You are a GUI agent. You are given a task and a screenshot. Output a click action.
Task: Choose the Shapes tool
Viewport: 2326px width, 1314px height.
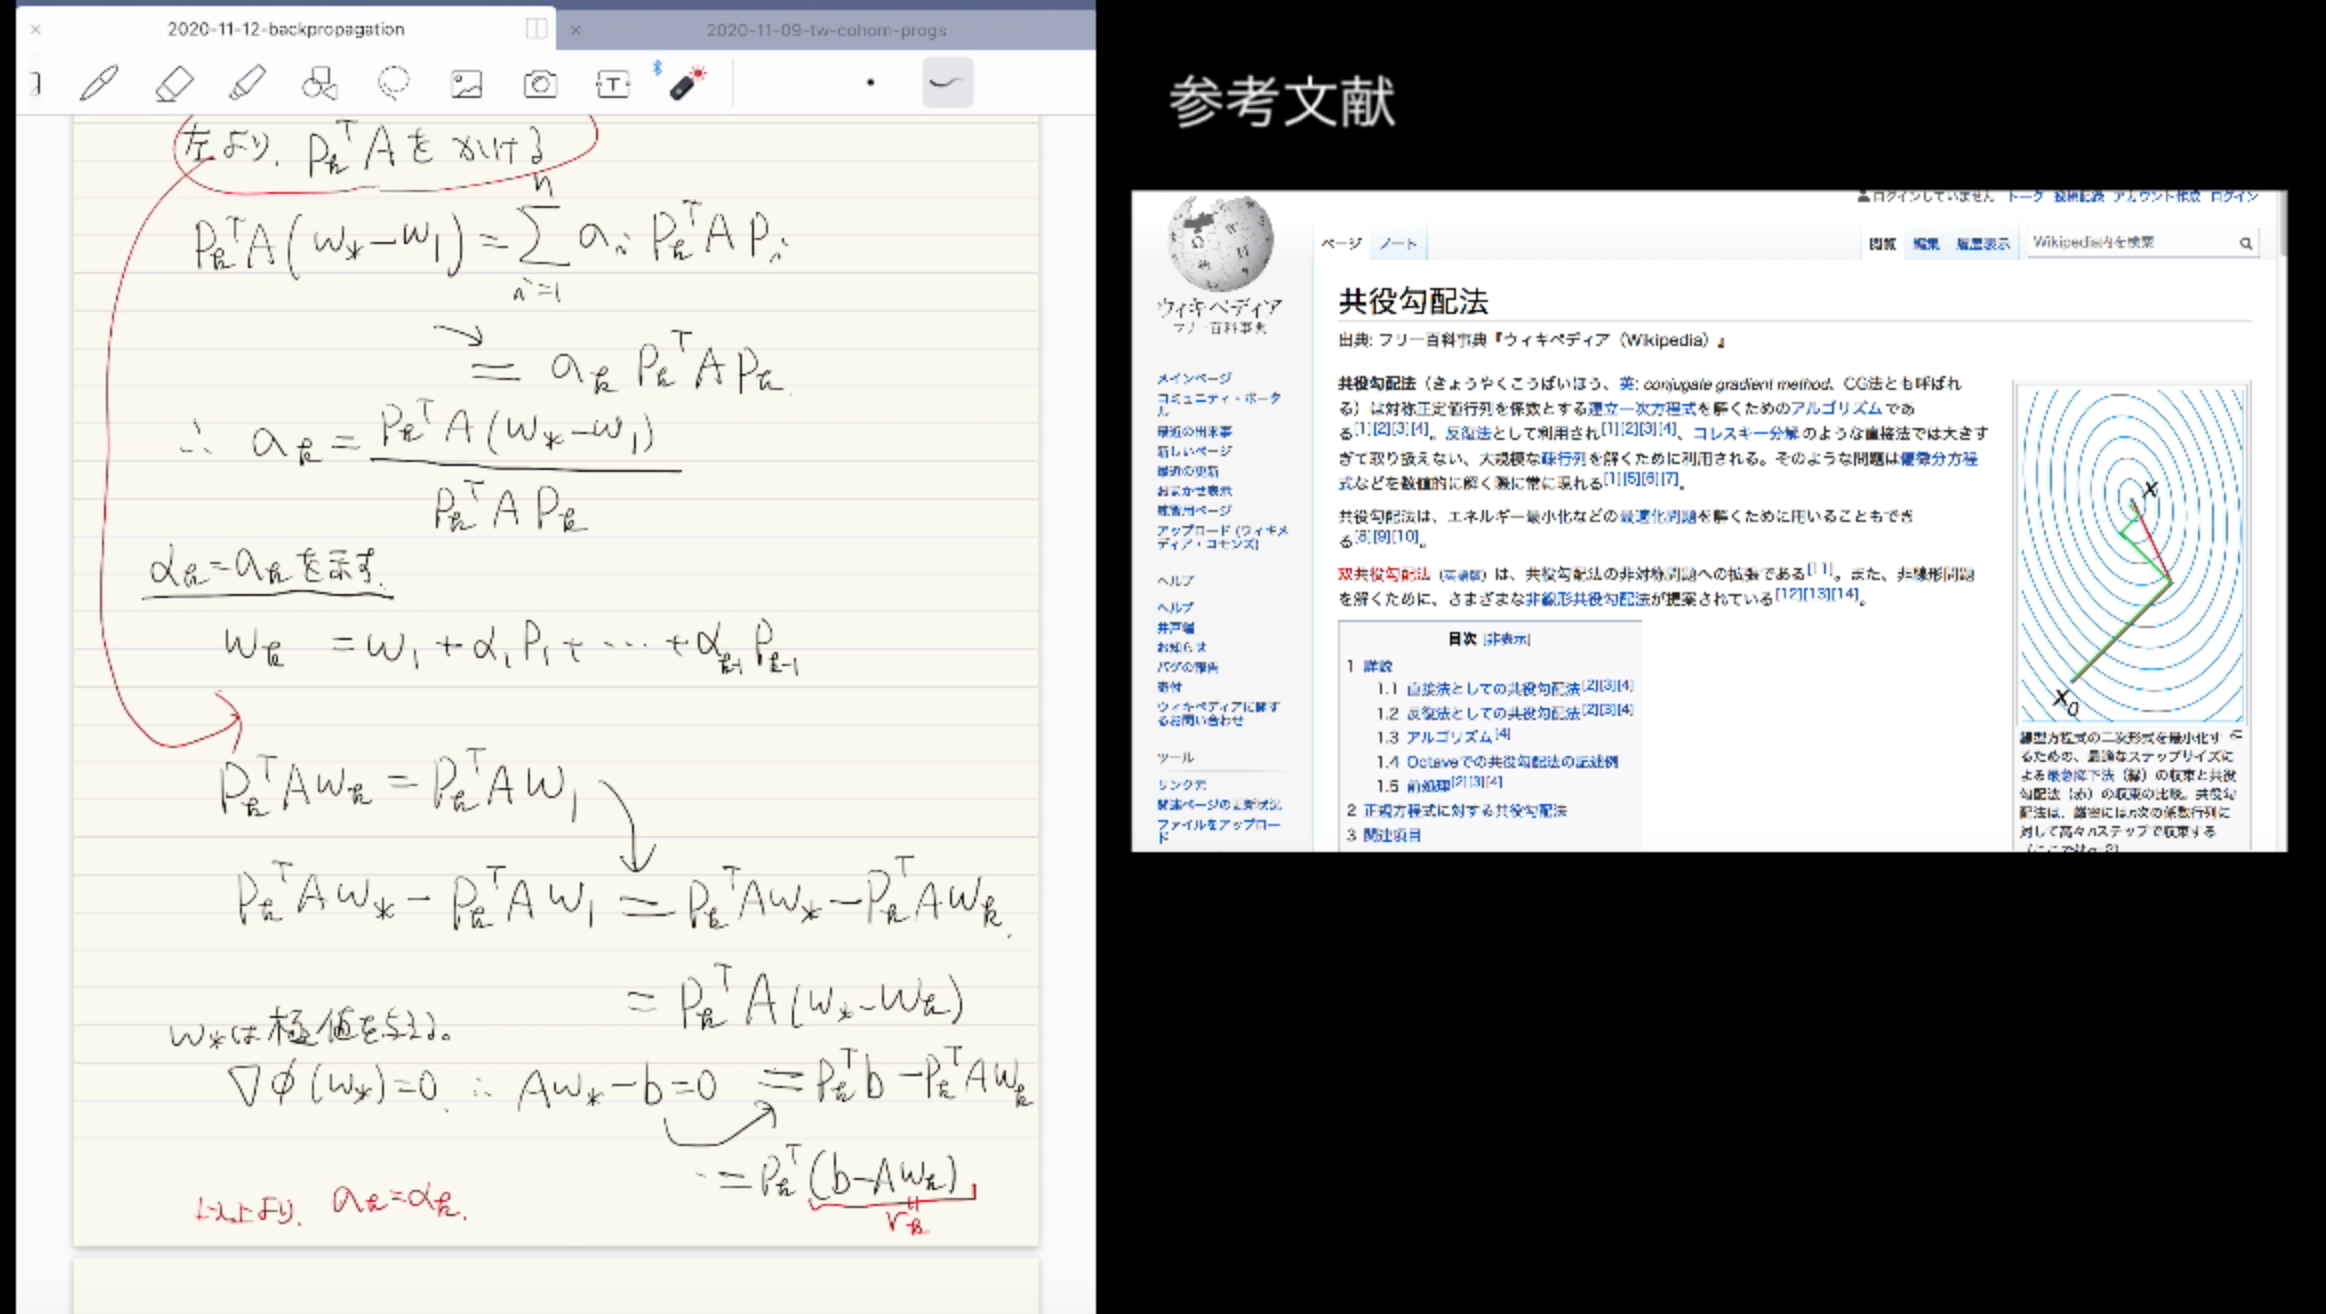pos(320,83)
